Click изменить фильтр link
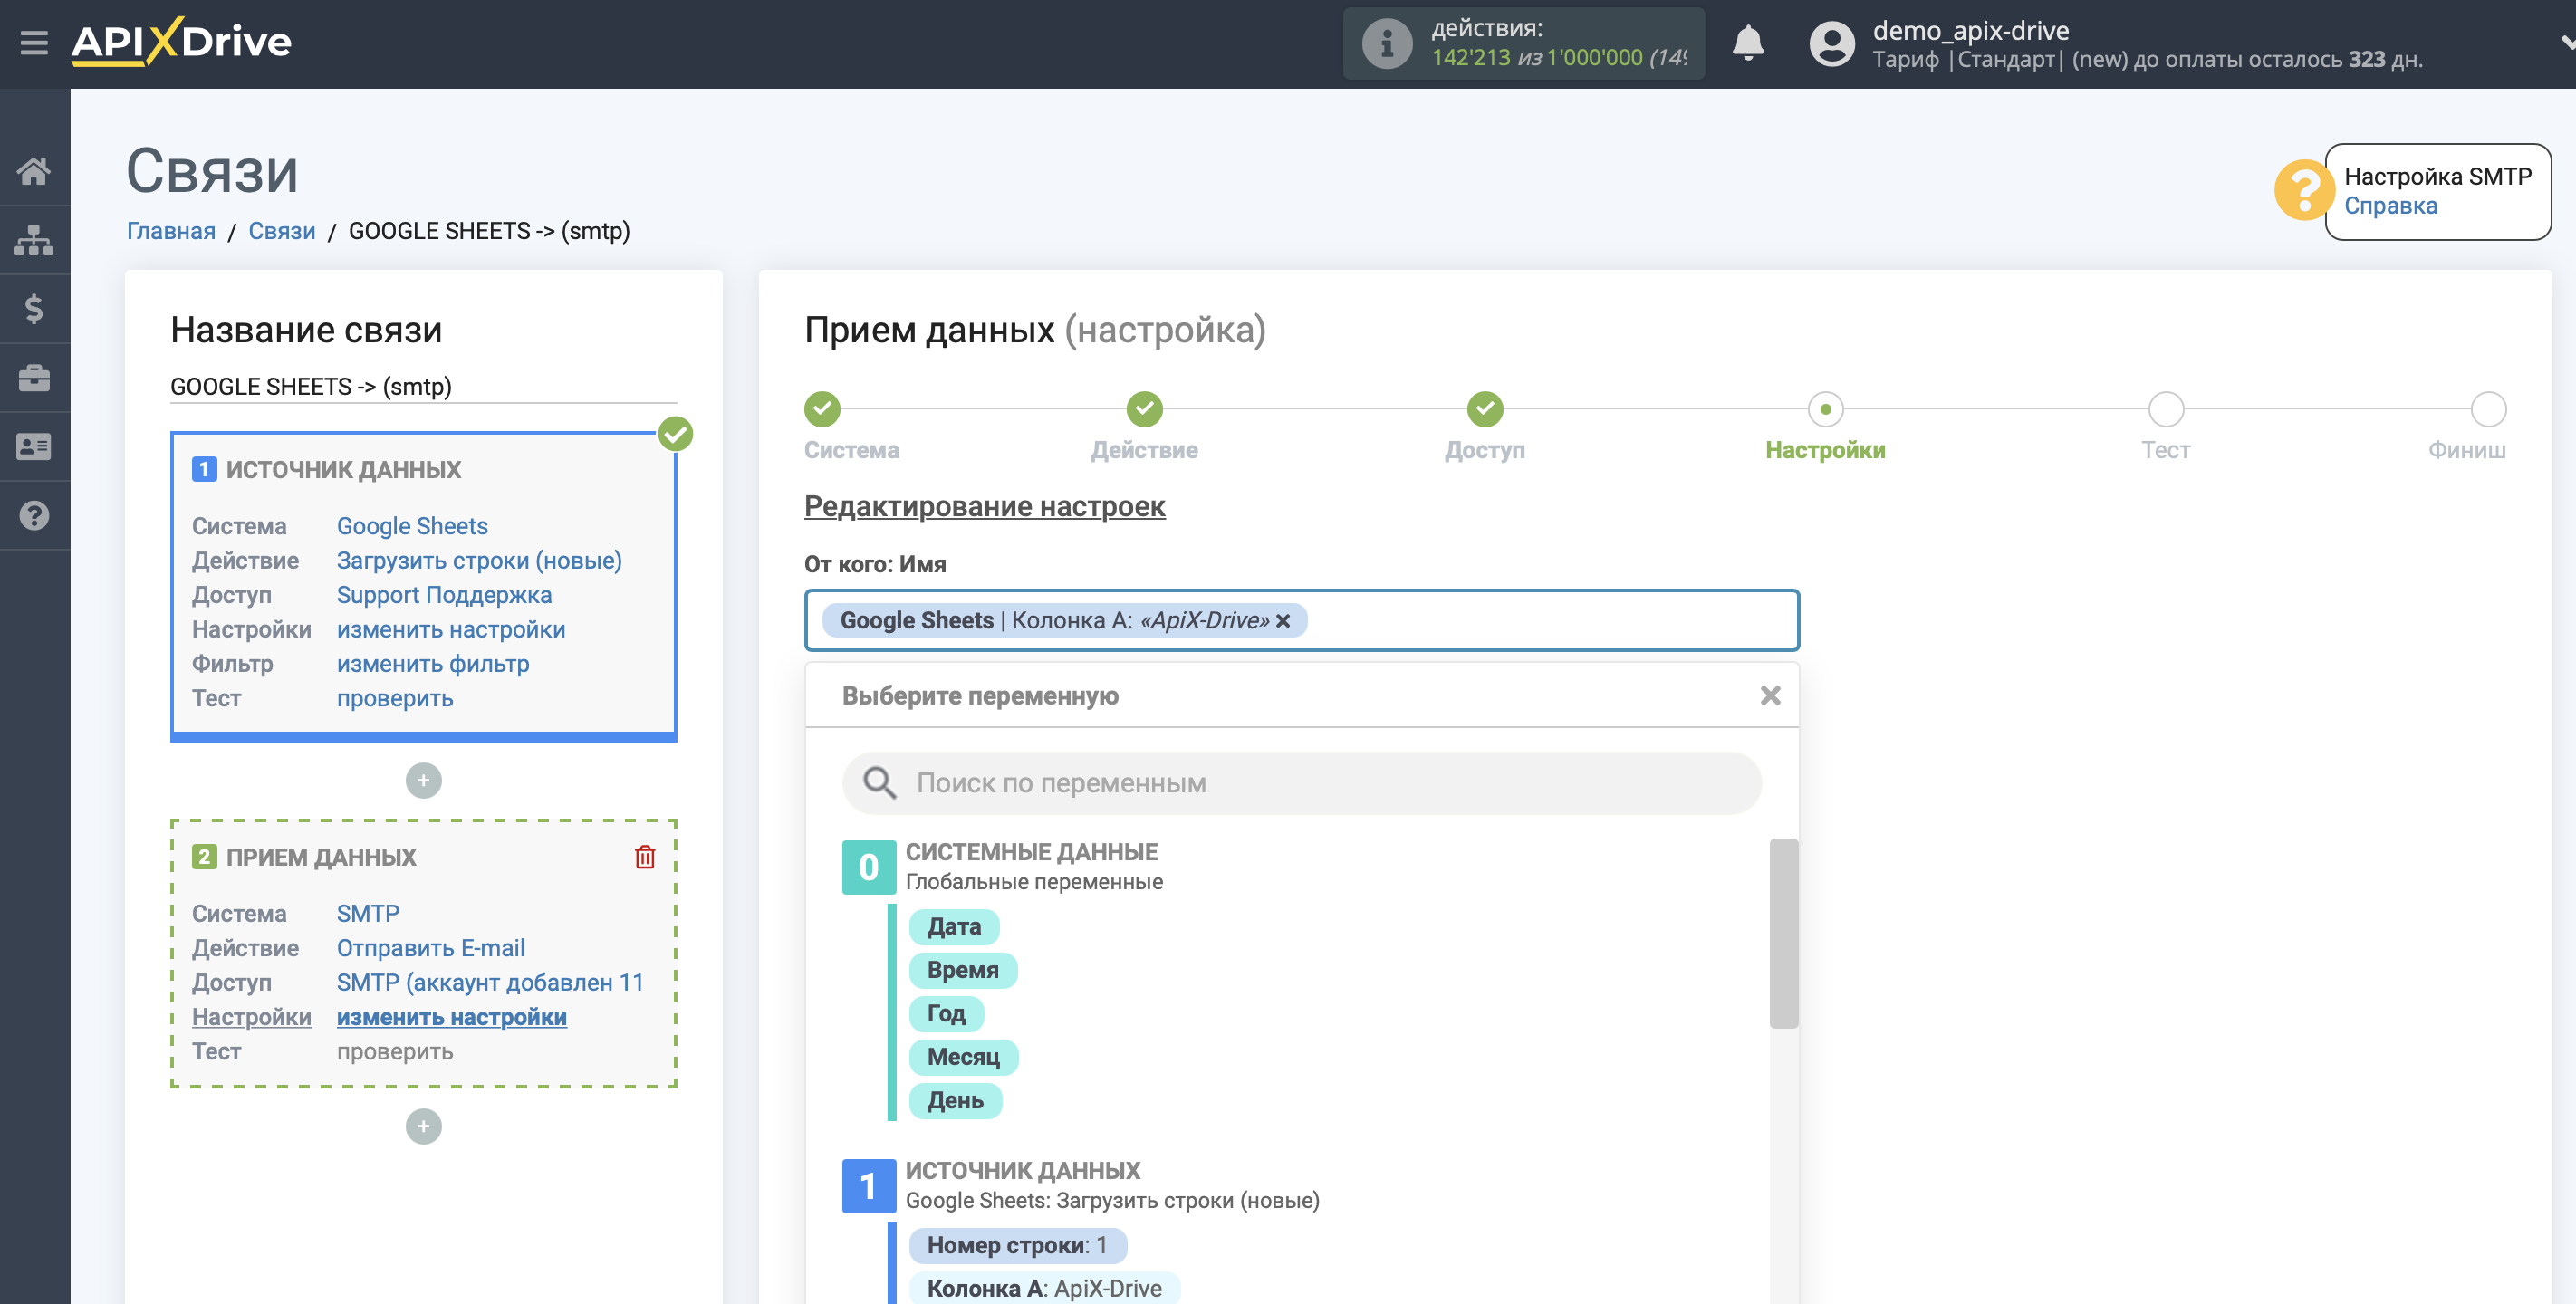 pos(433,664)
